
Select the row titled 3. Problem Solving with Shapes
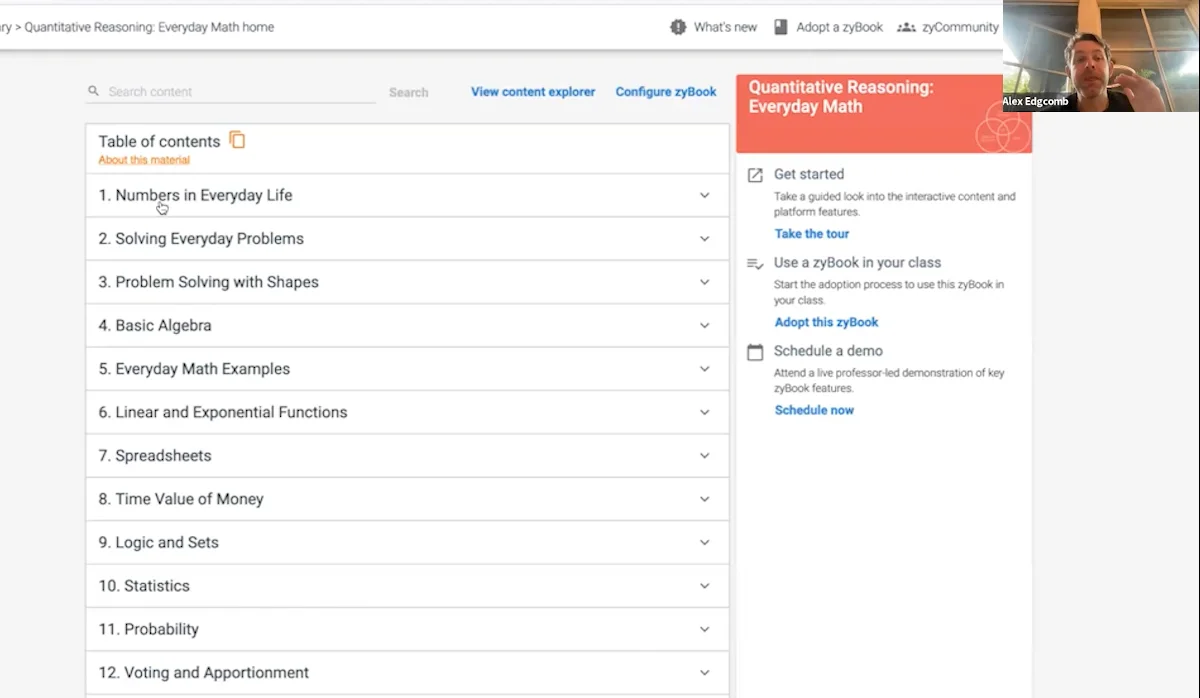(x=408, y=282)
